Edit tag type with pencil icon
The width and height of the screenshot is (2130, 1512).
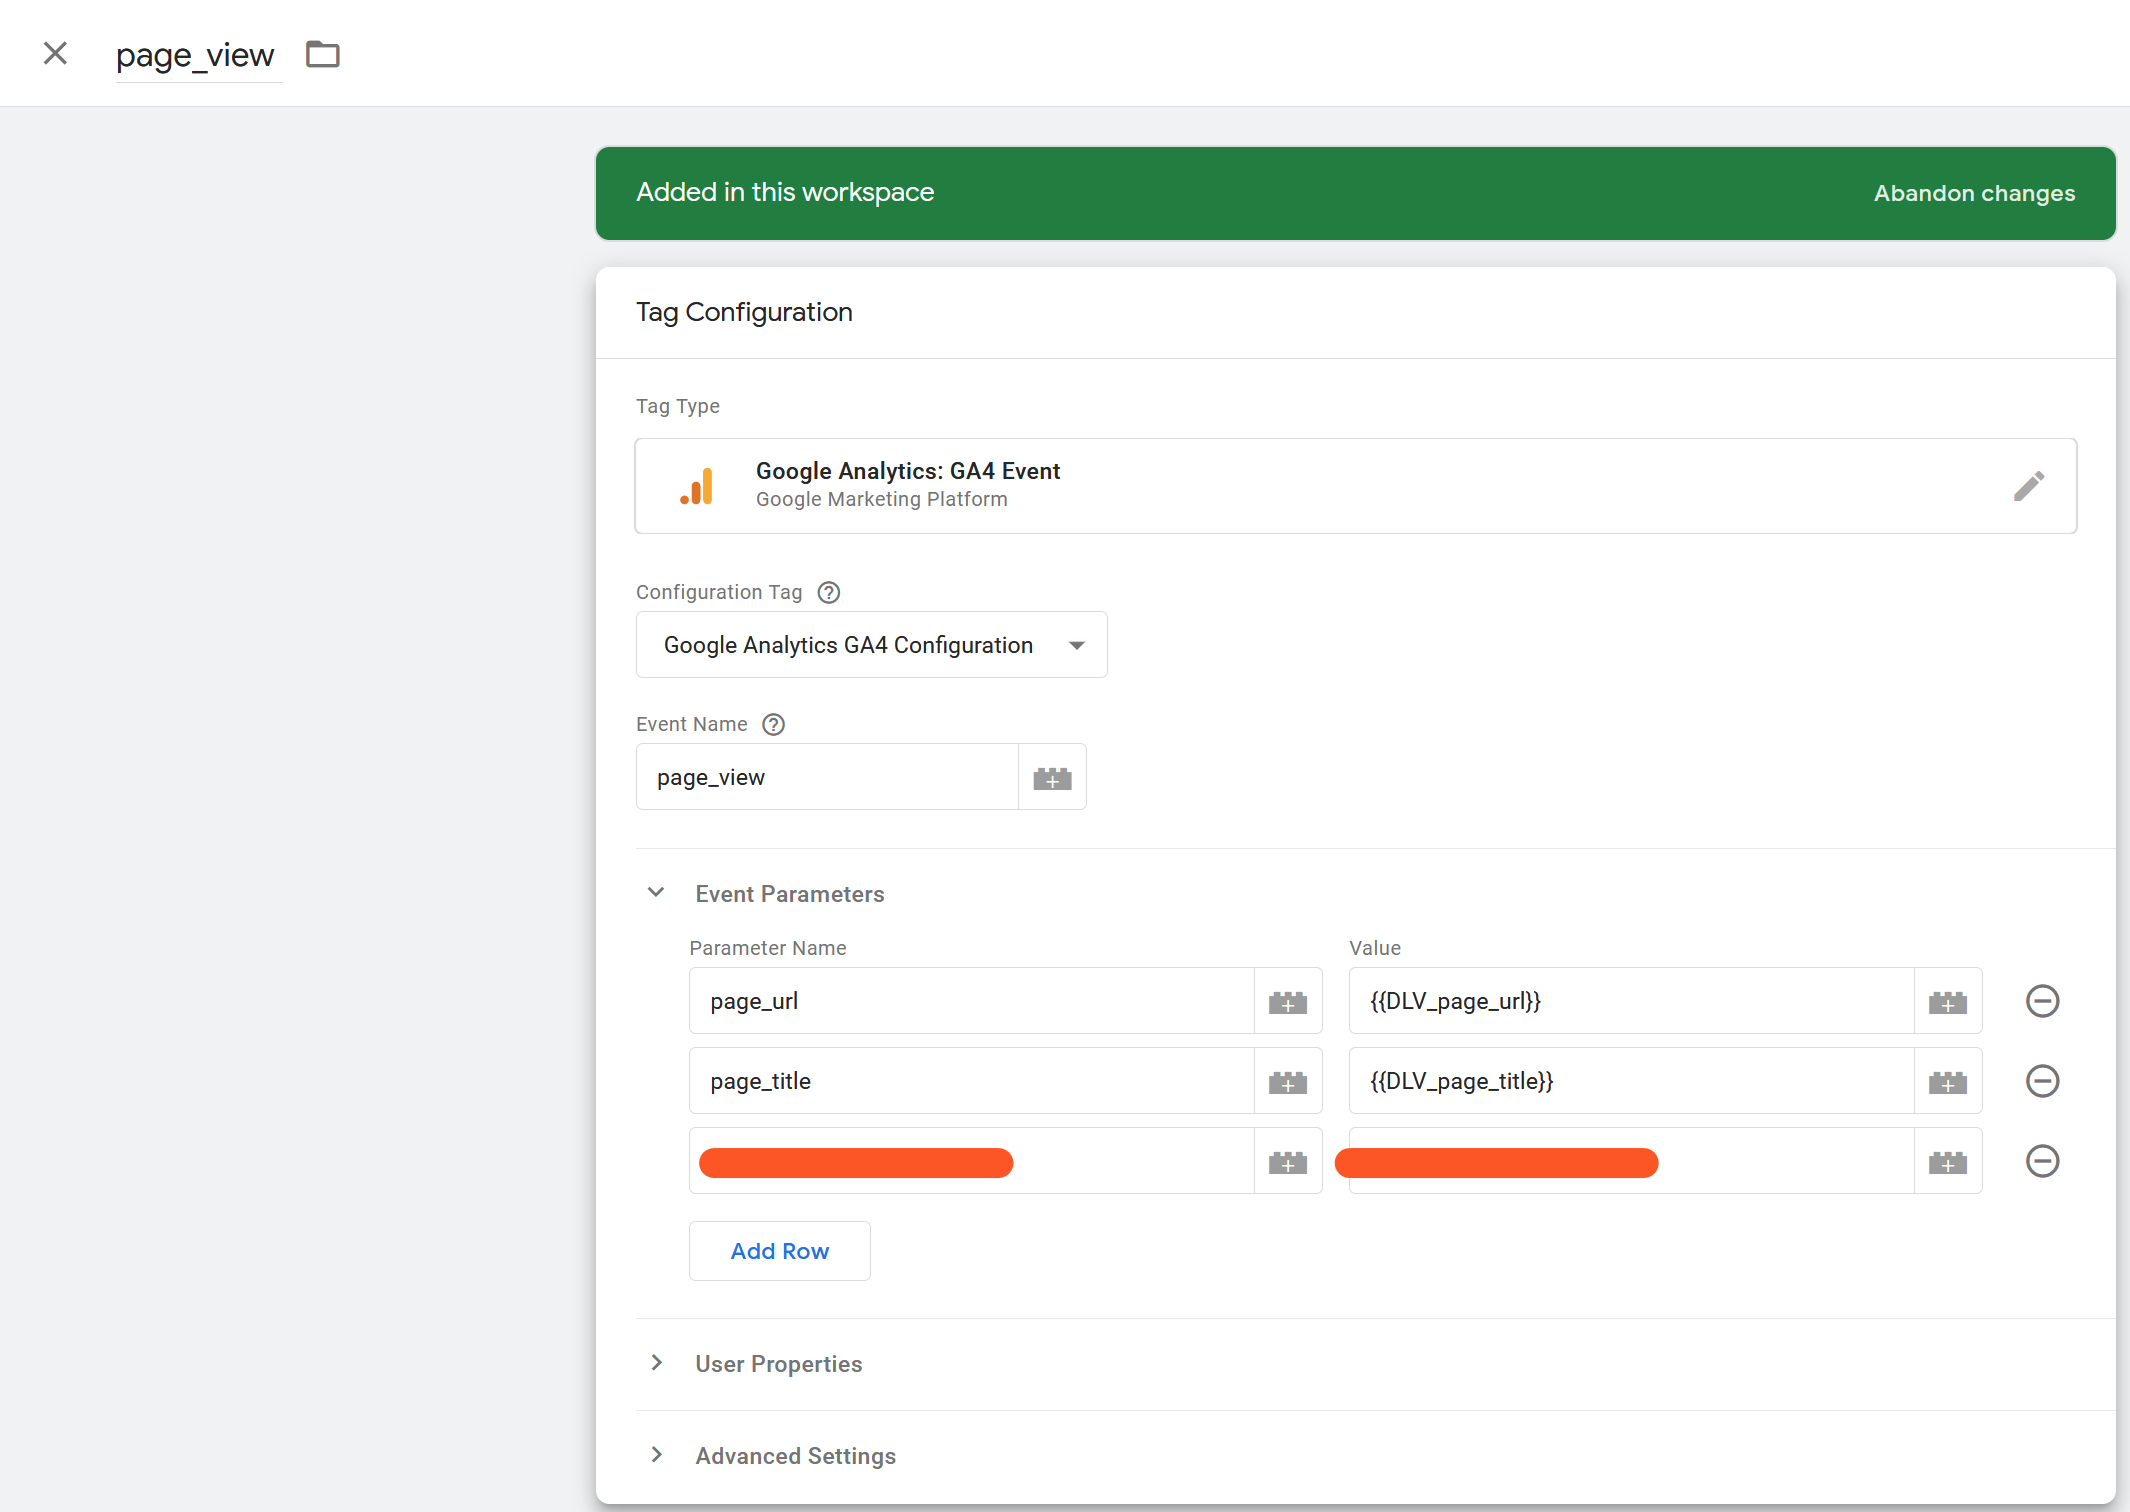point(2028,486)
